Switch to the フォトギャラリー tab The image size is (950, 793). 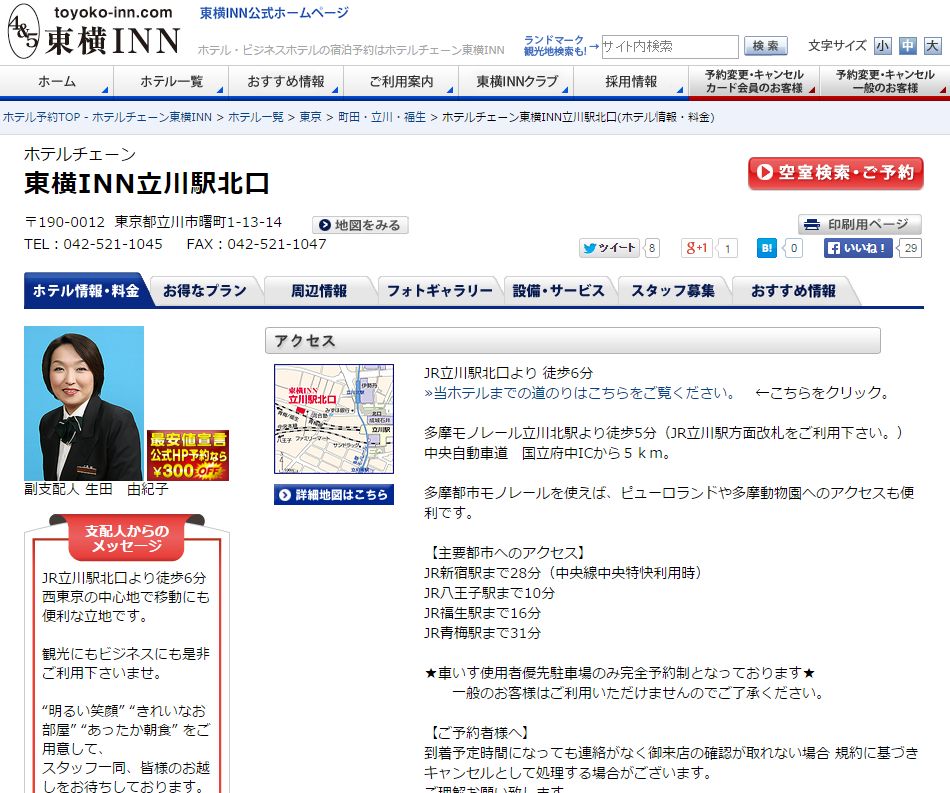[440, 291]
